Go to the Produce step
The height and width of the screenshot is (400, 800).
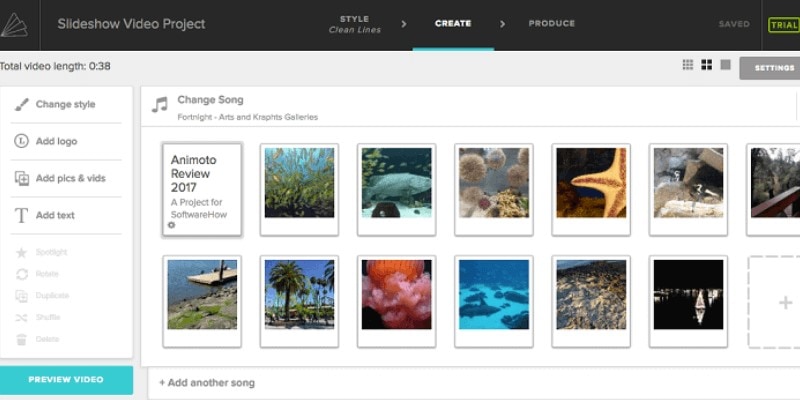click(551, 23)
